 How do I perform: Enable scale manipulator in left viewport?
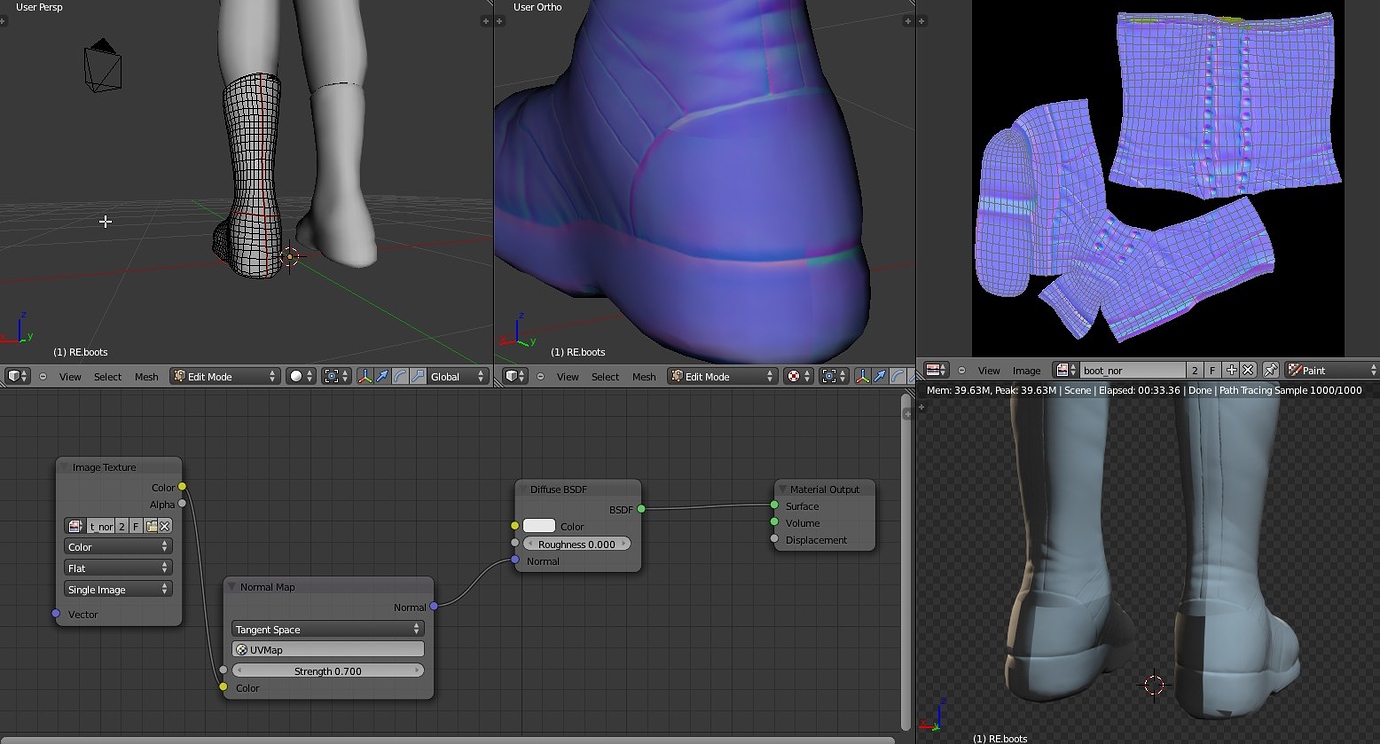point(418,376)
